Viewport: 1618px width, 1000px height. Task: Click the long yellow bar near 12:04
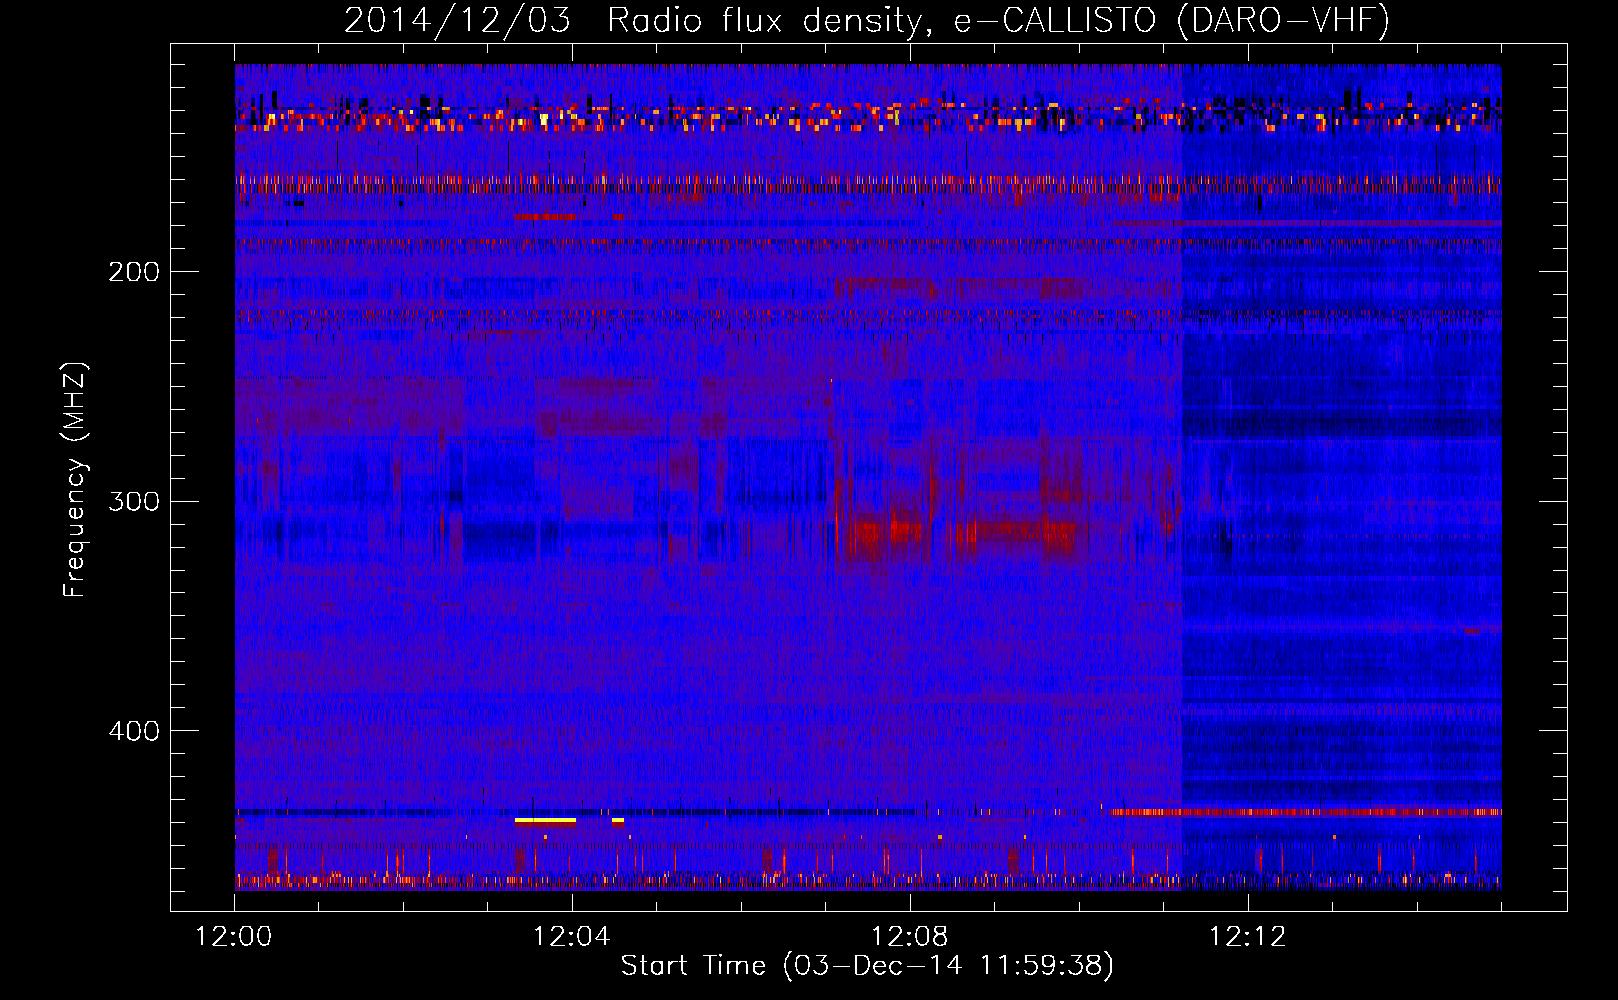[x=545, y=820]
